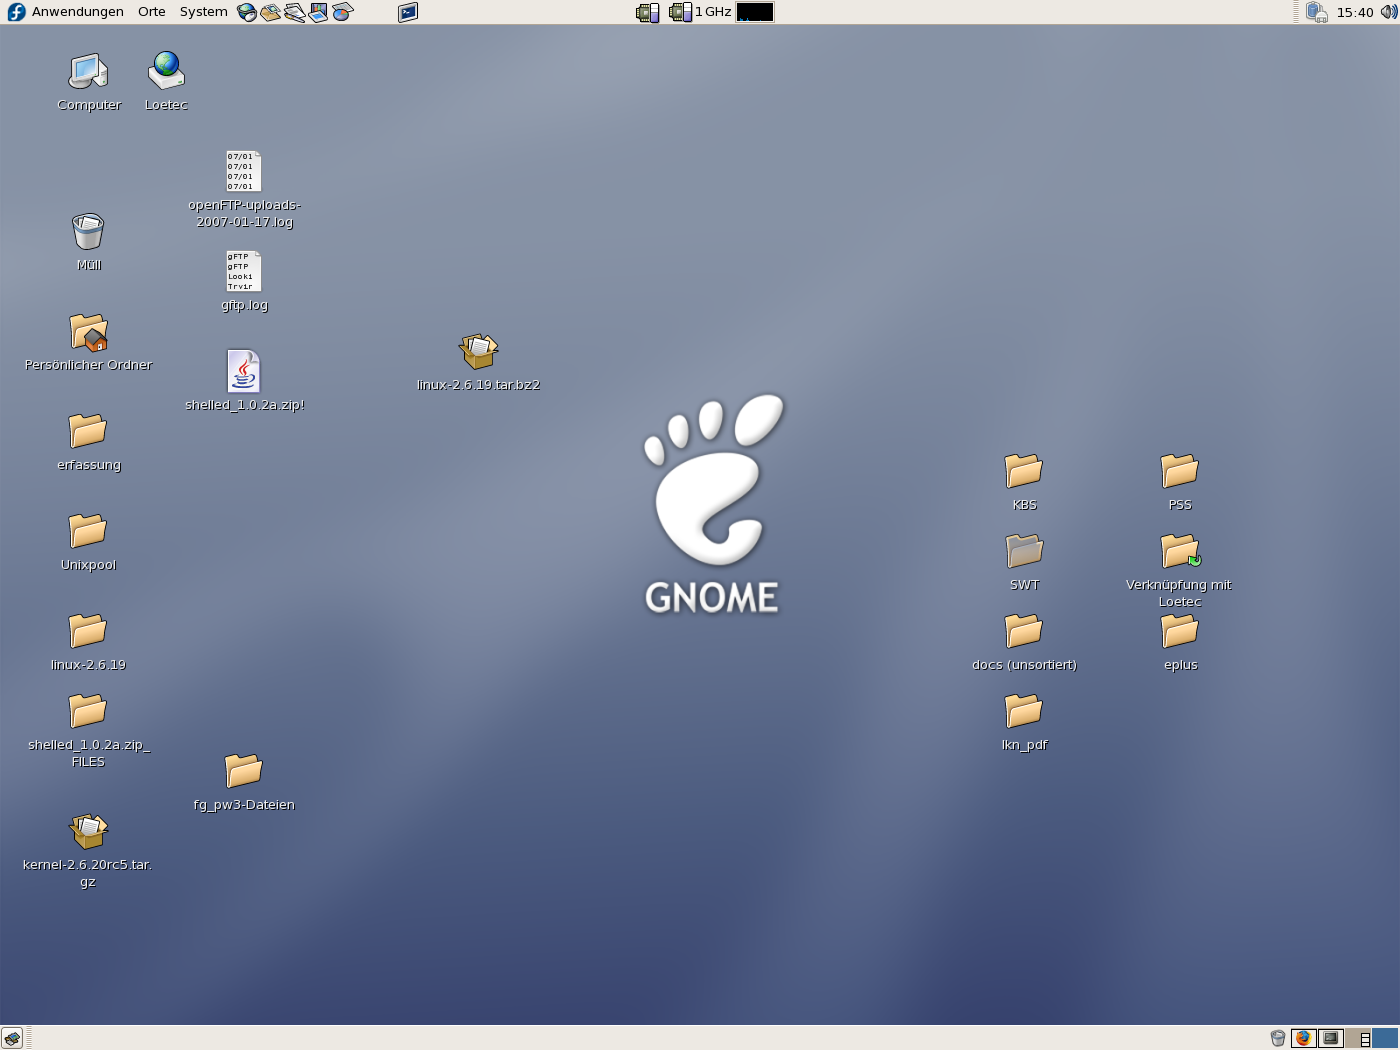
Task: Switch to the blue workspace in the pager
Action: coord(1386,1038)
